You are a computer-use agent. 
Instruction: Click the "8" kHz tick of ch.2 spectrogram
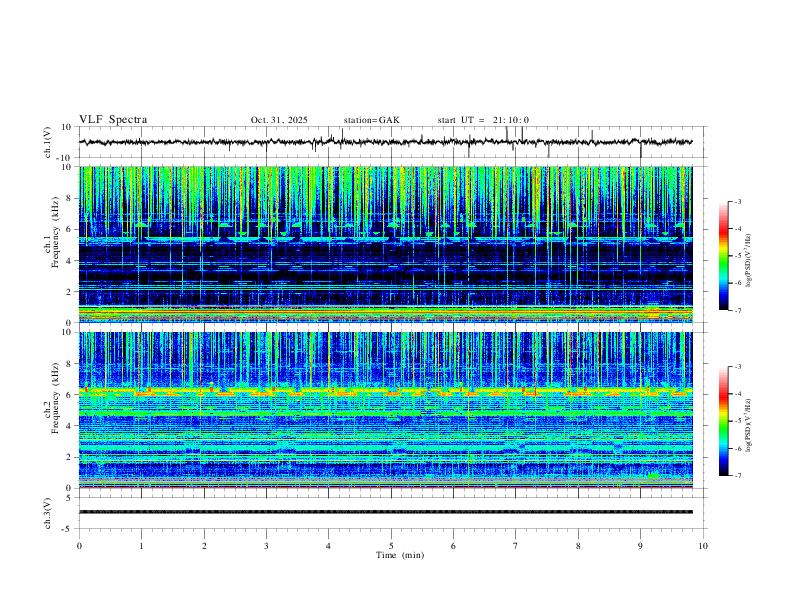70,364
